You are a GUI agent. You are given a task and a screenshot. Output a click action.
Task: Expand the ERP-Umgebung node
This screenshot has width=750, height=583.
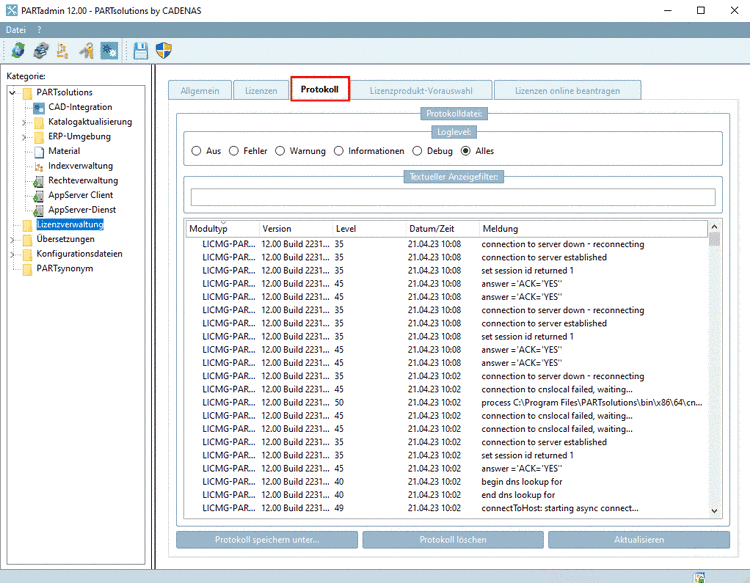click(x=24, y=137)
